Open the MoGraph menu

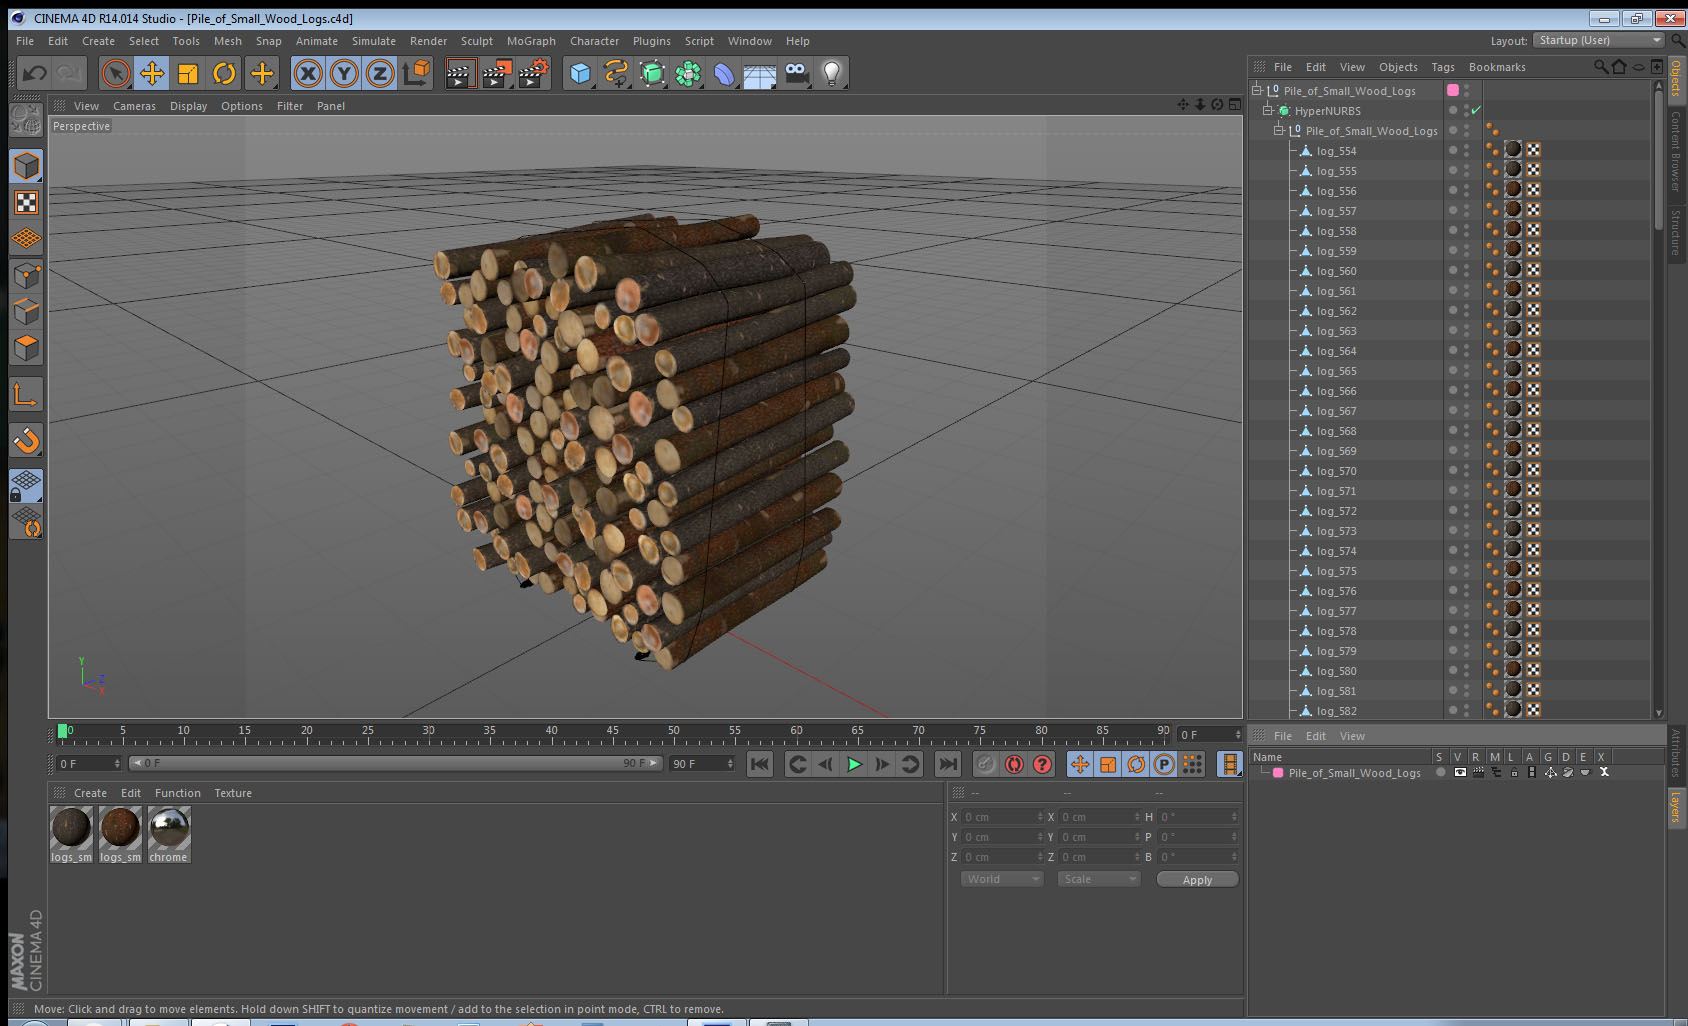pos(530,41)
